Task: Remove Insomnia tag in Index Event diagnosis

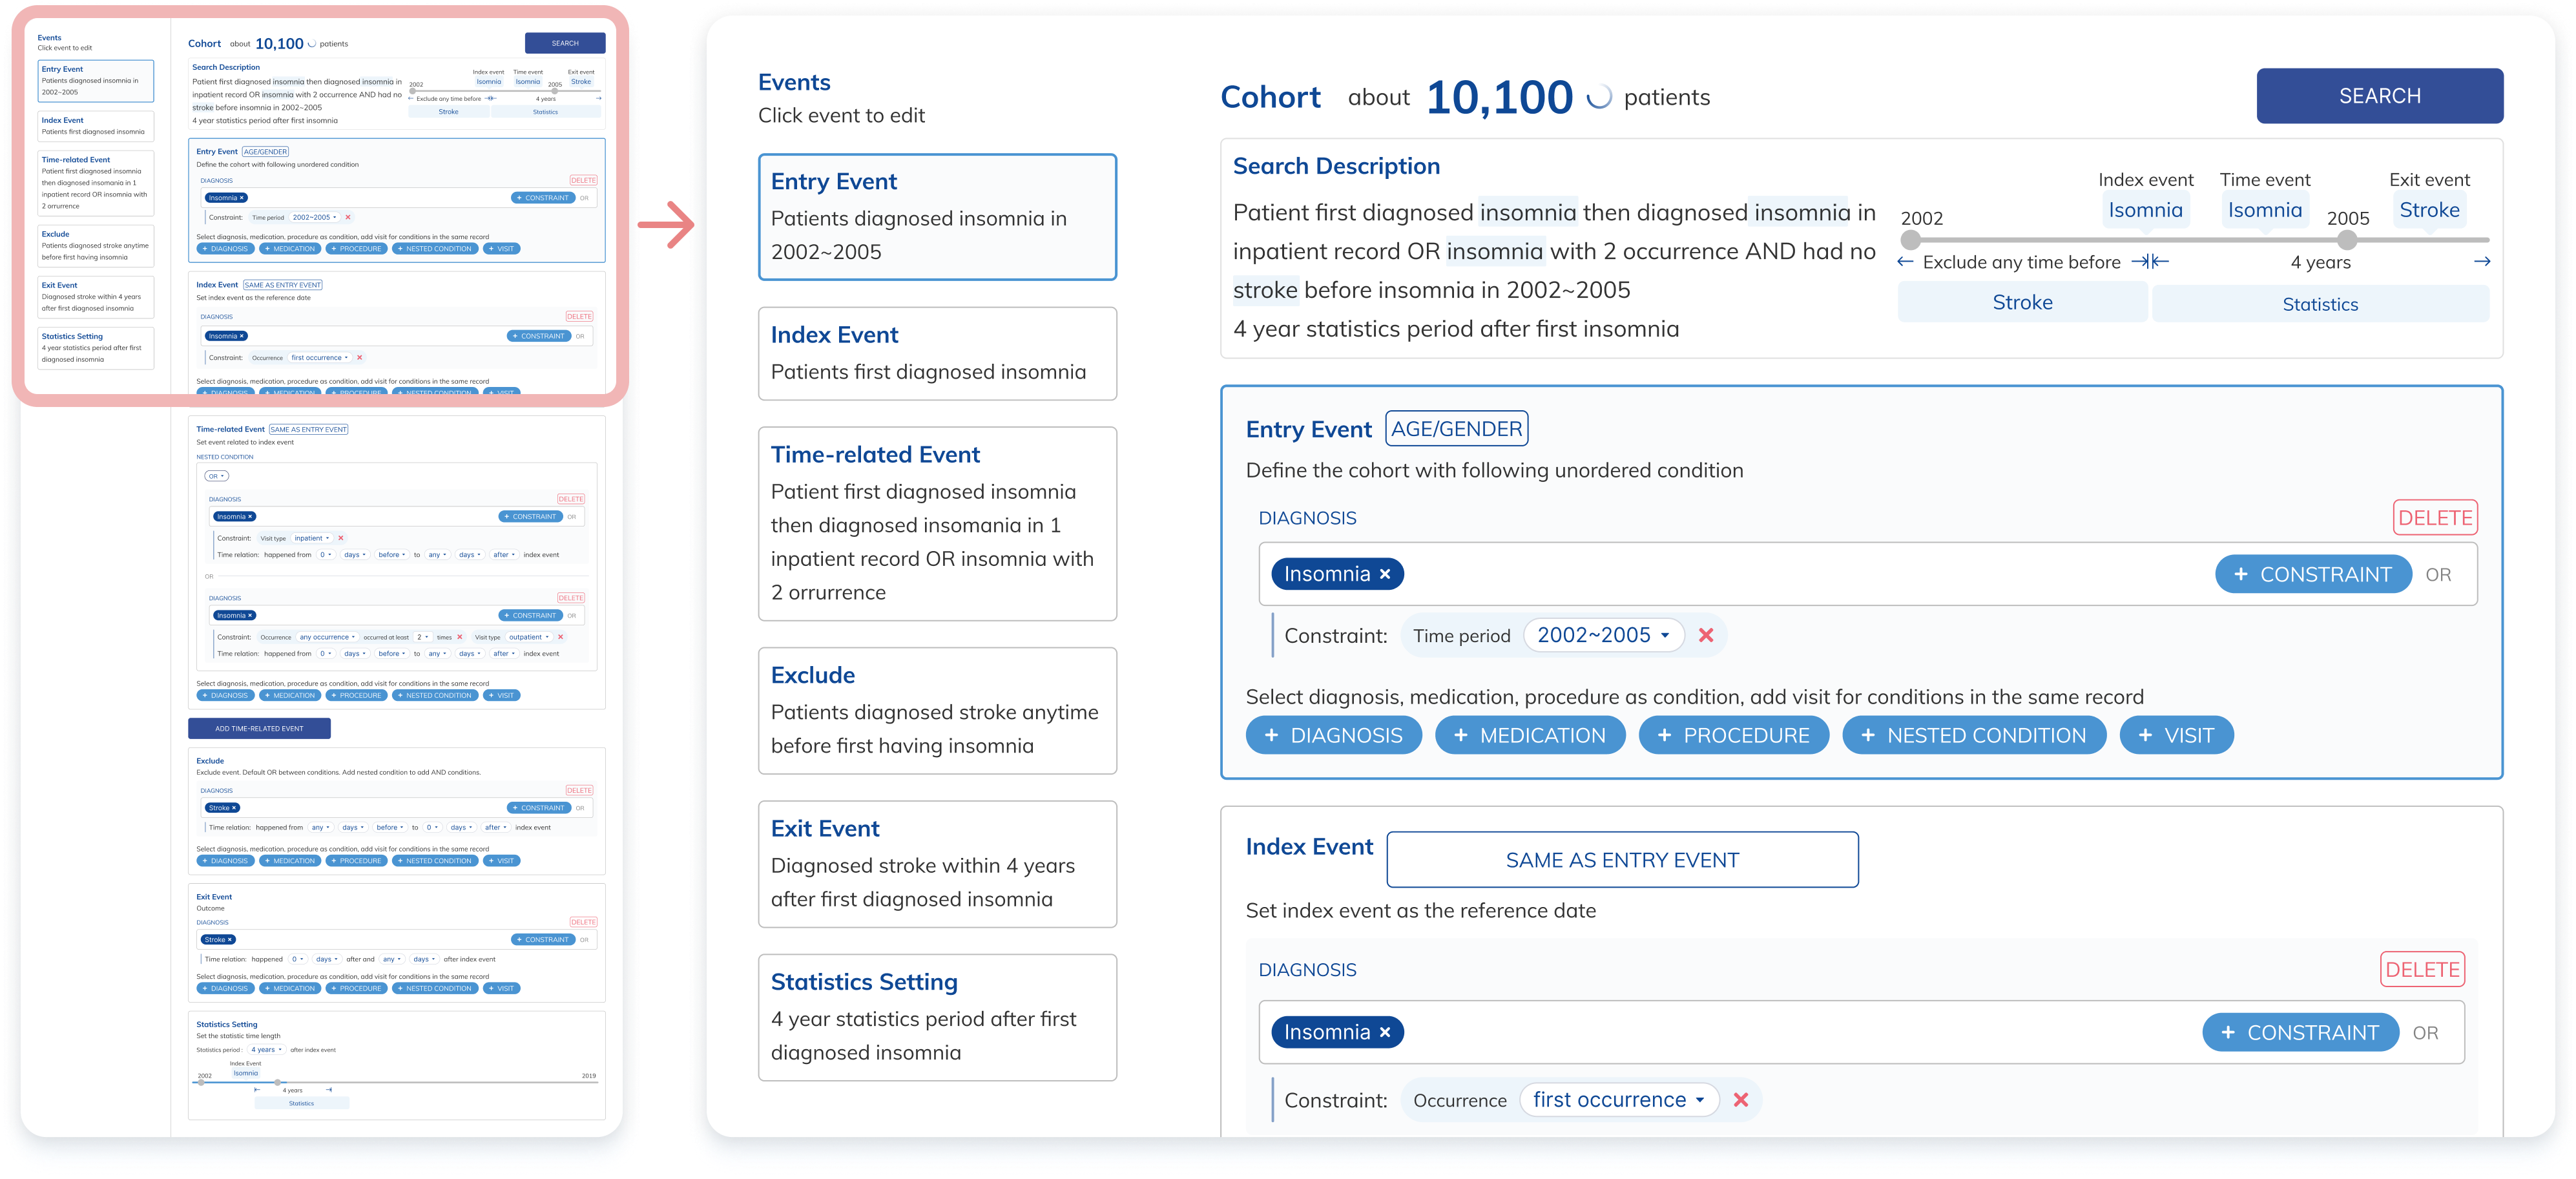Action: pos(1385,1032)
